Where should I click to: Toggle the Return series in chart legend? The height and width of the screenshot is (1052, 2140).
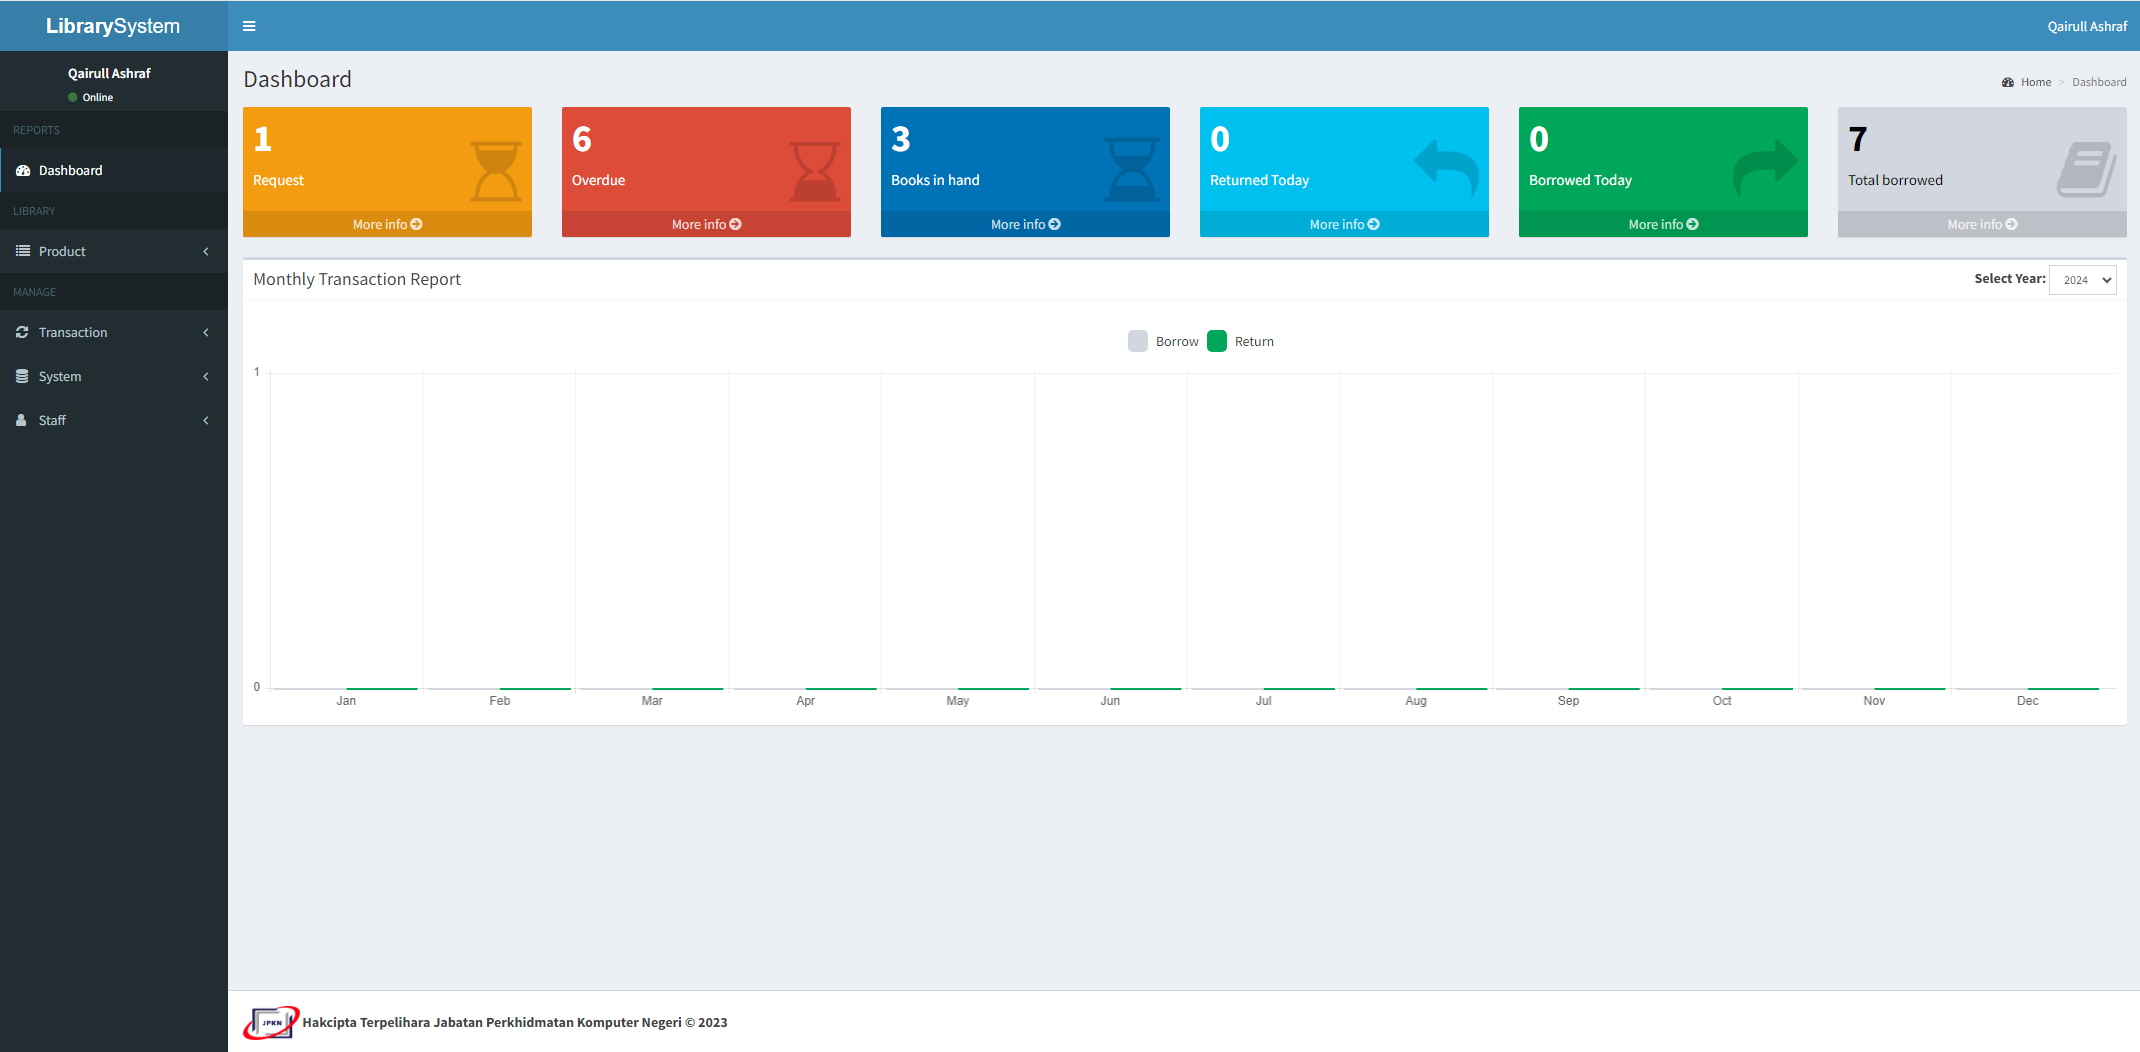tap(1241, 341)
